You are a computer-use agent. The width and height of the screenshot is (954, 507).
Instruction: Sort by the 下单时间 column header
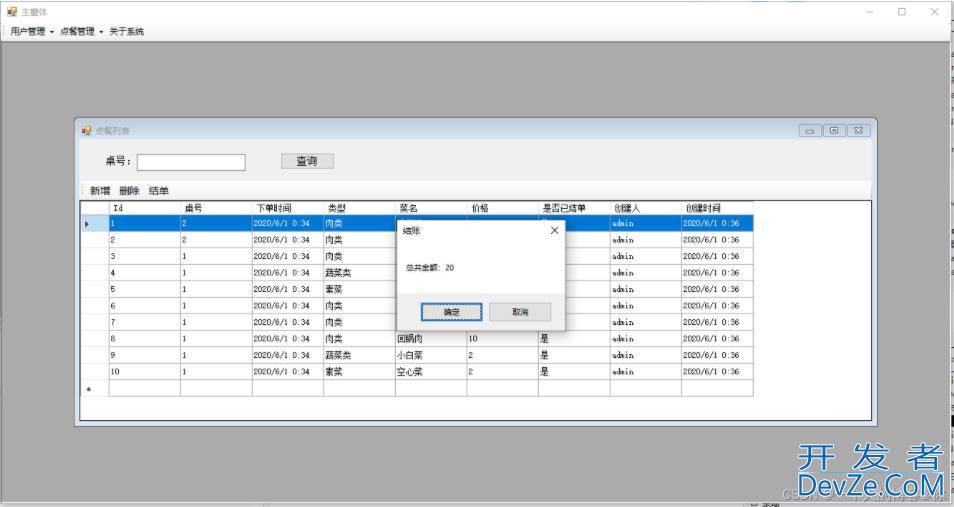(288, 208)
